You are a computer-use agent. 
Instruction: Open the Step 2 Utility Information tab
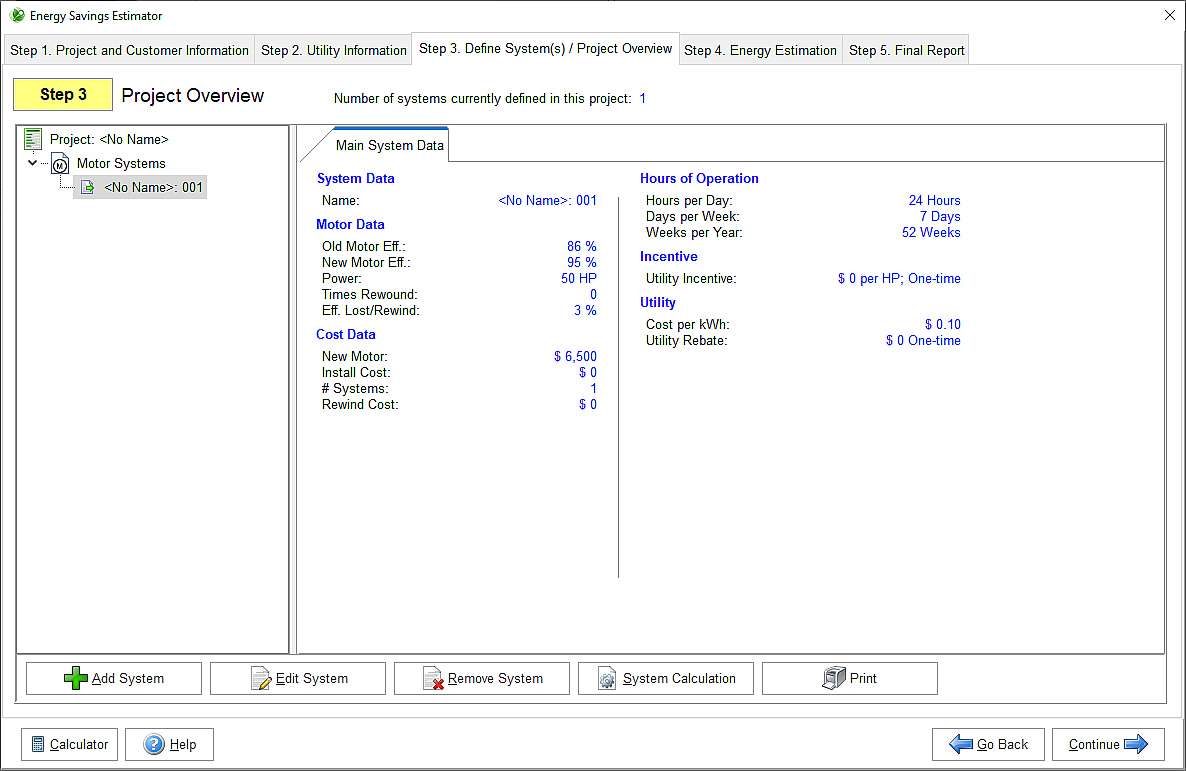point(334,50)
